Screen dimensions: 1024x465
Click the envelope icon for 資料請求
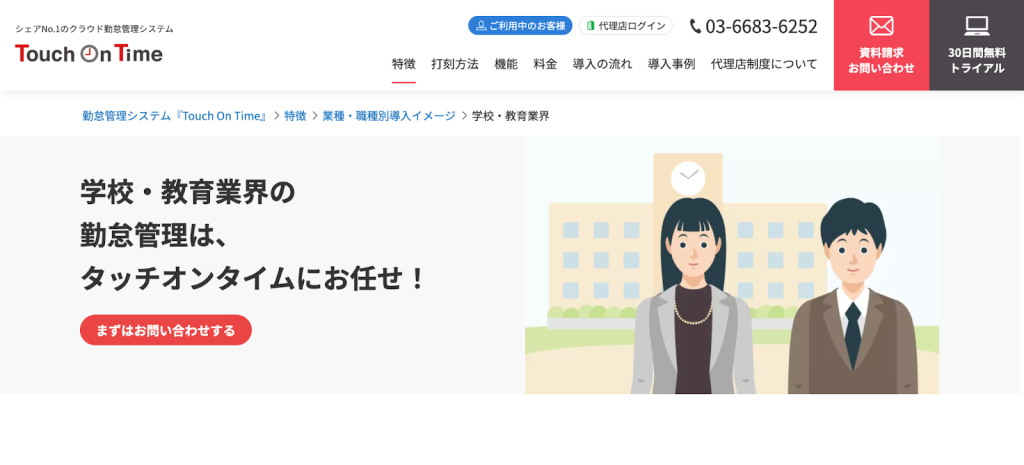tap(881, 26)
